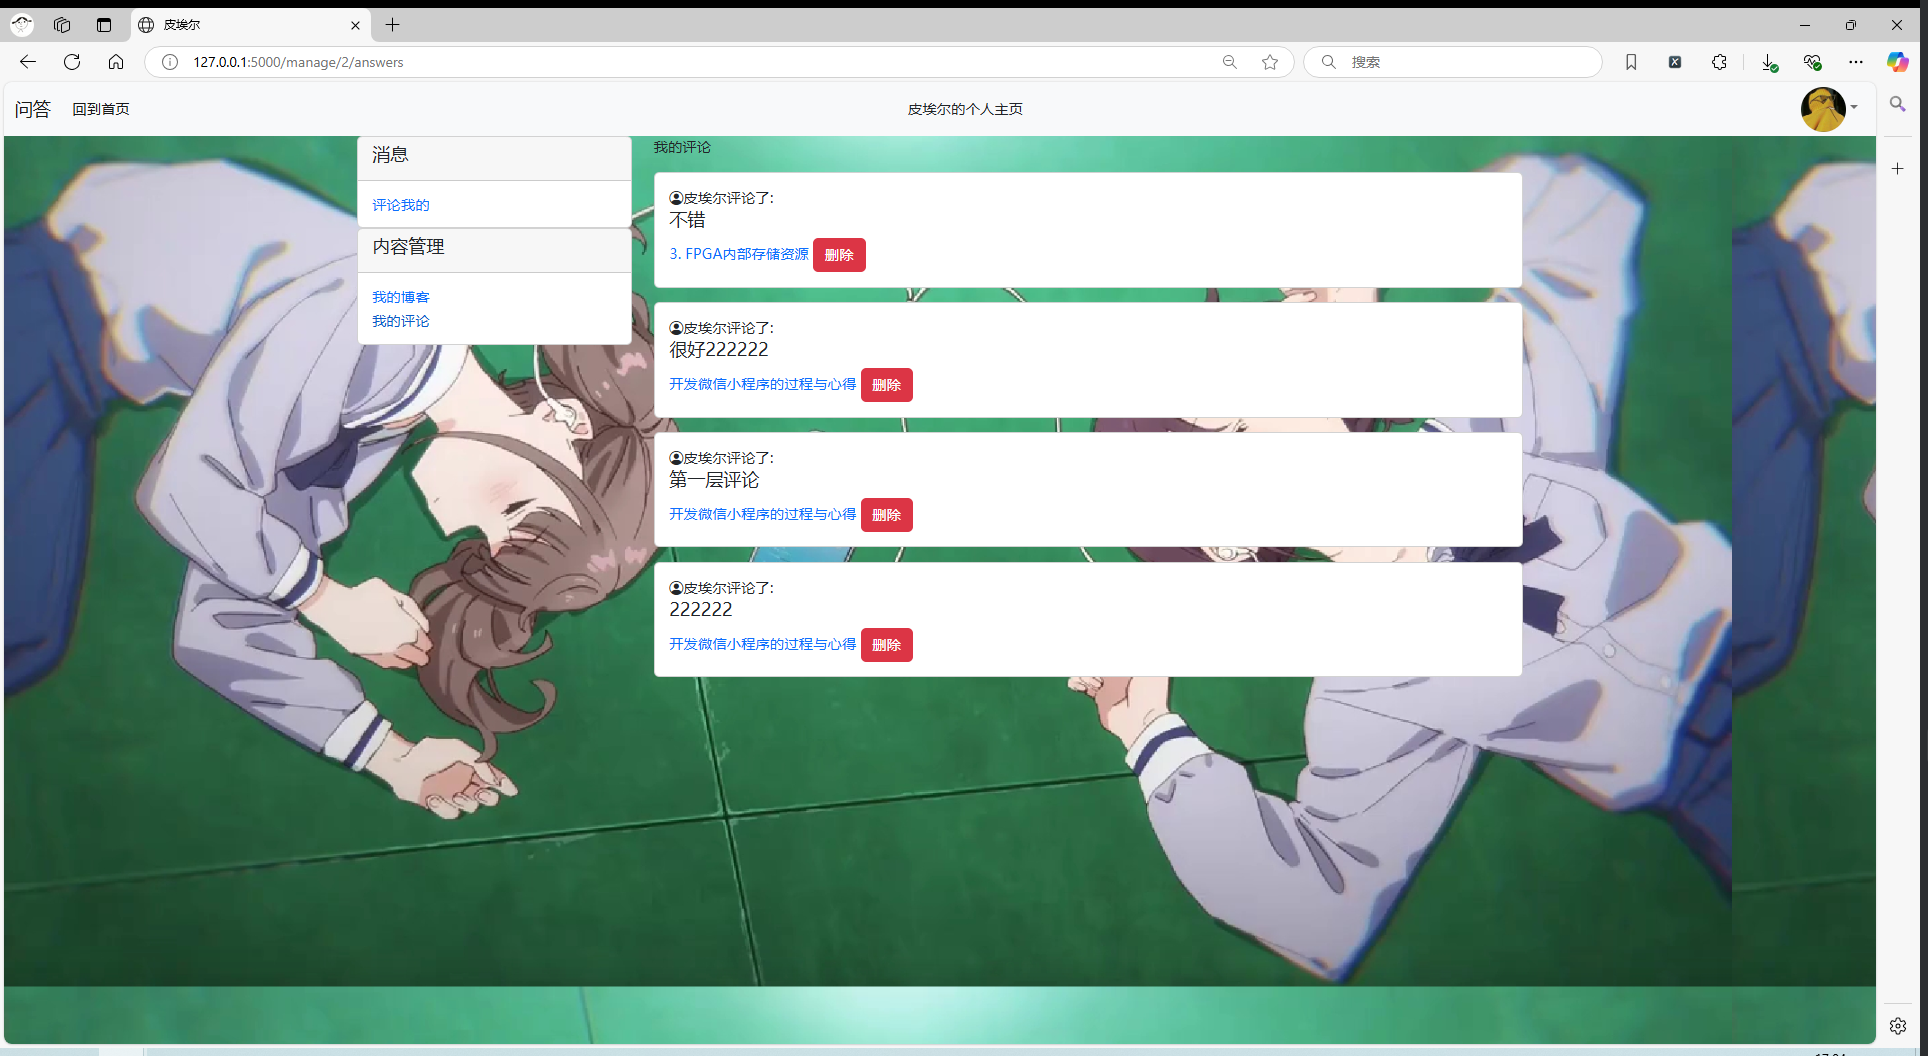Open post link under 222222 comment
Viewport: 1928px width, 1056px height.
763,644
